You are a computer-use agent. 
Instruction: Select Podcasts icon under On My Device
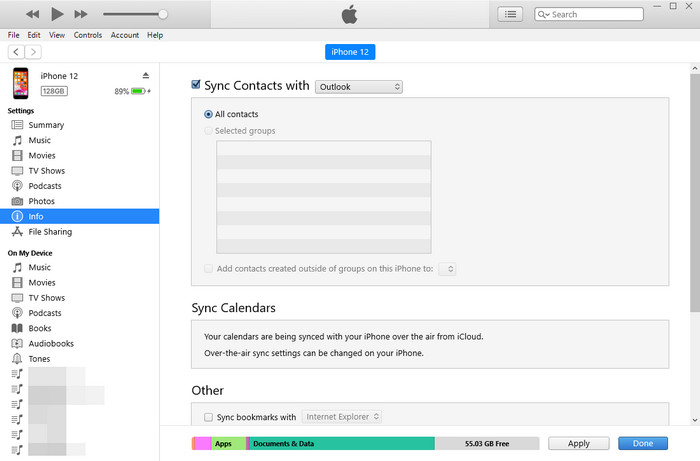point(17,313)
